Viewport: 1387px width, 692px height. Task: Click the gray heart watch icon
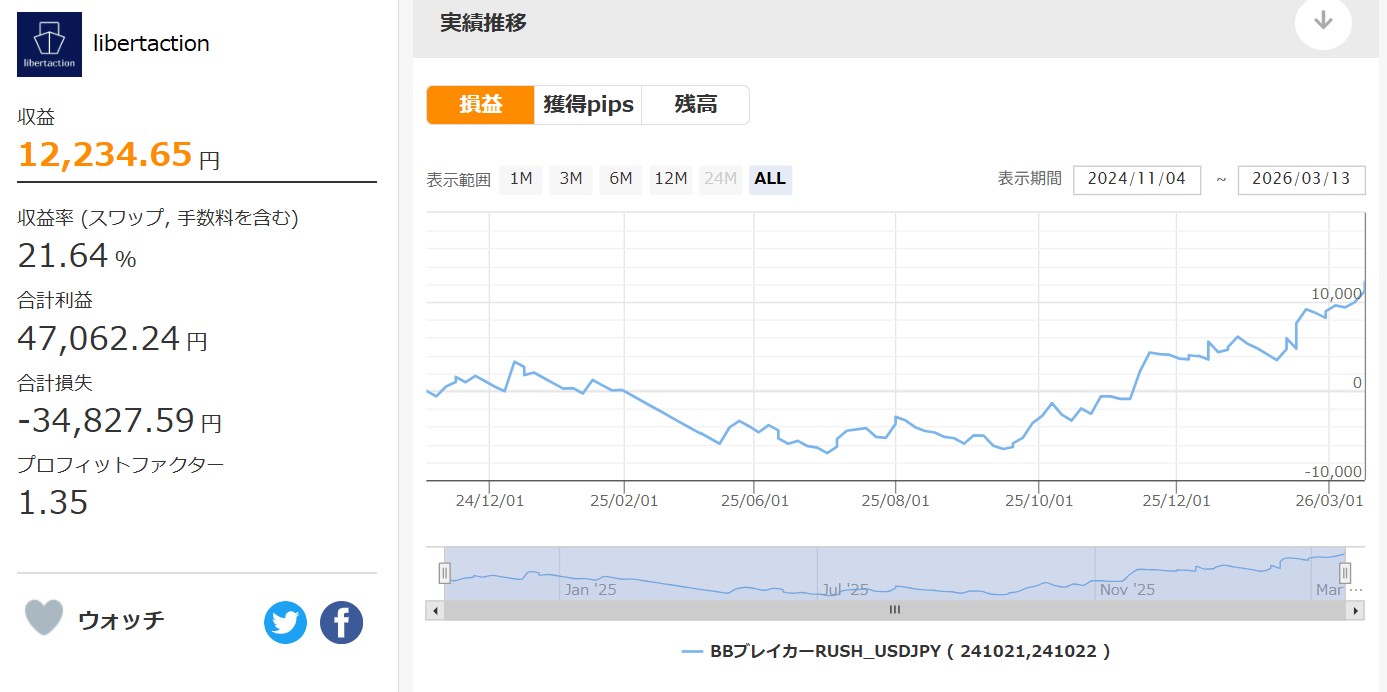[44, 618]
